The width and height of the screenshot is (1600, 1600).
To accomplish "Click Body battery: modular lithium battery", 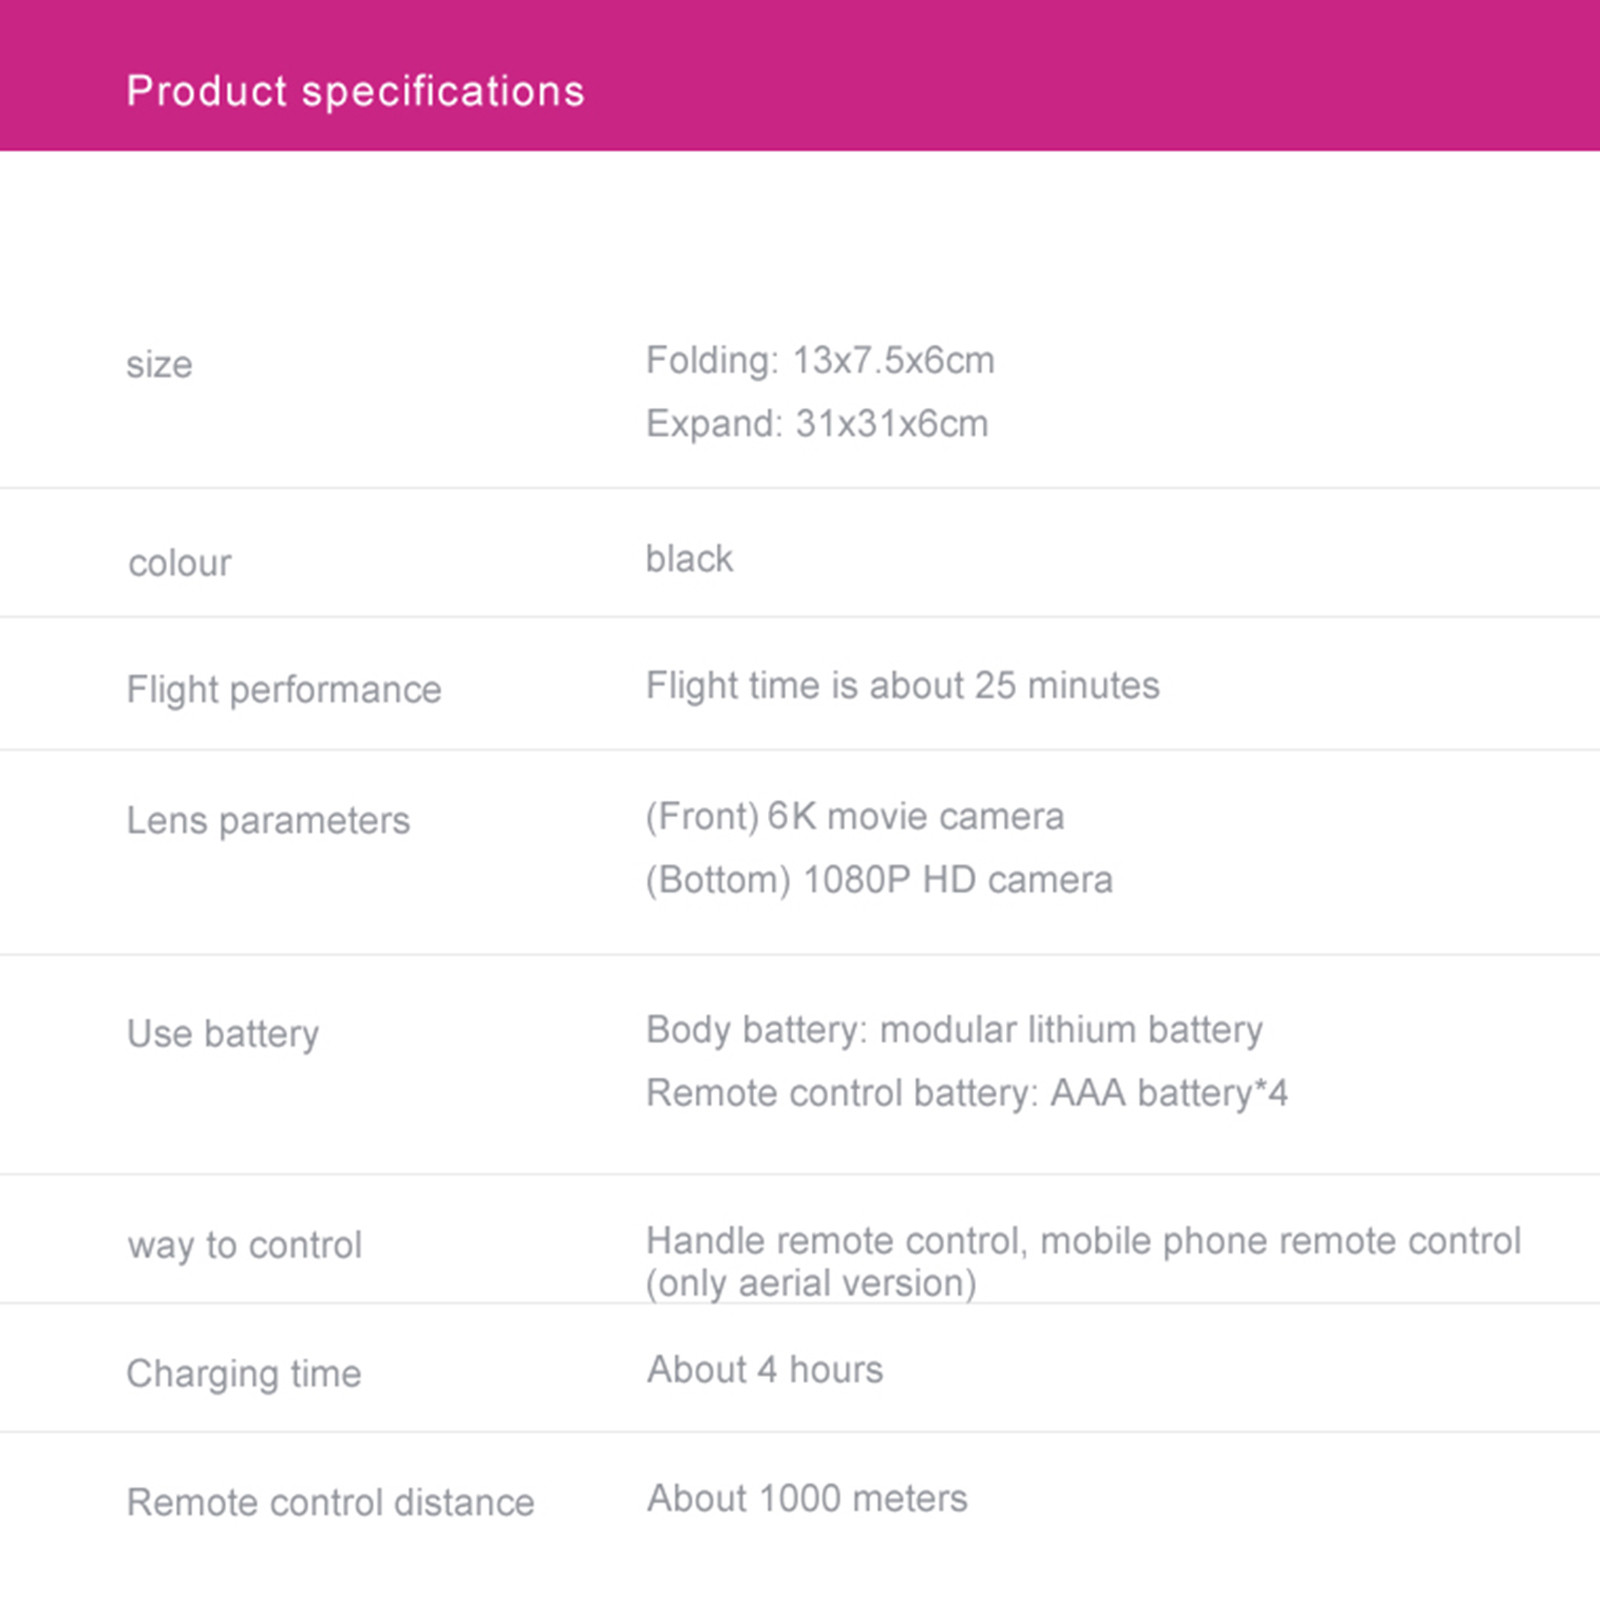I will [954, 1030].
